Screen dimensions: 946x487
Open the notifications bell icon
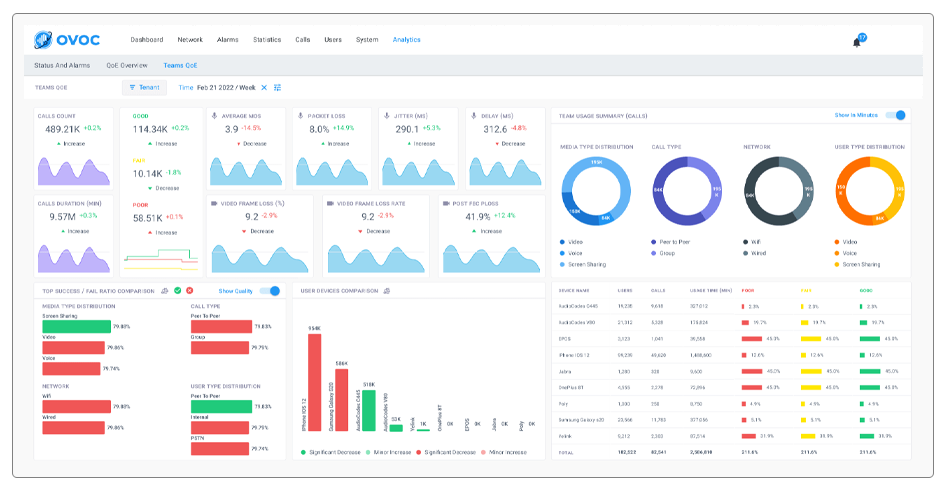click(857, 42)
